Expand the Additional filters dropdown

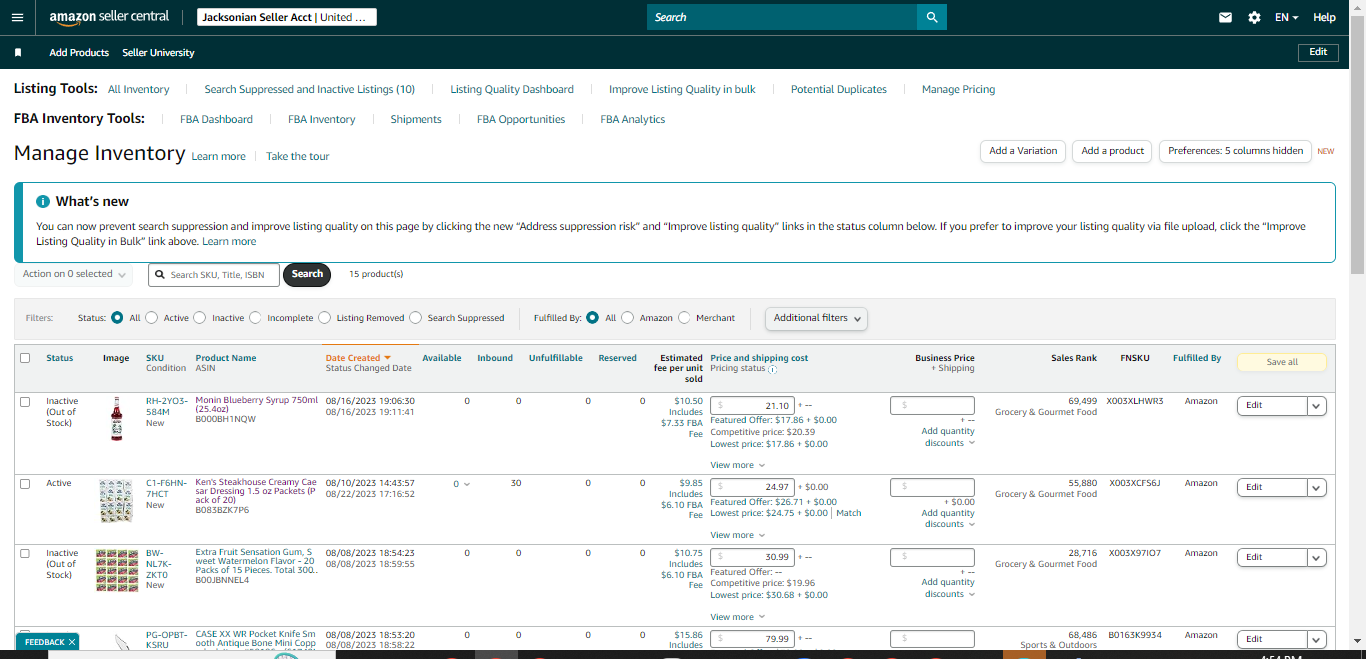tap(816, 318)
